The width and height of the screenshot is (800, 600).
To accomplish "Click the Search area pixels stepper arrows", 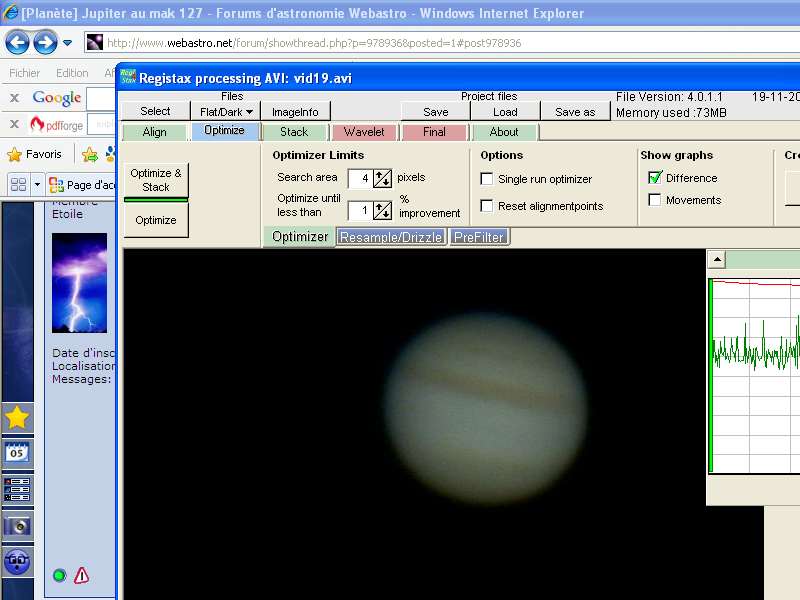I will pos(382,178).
